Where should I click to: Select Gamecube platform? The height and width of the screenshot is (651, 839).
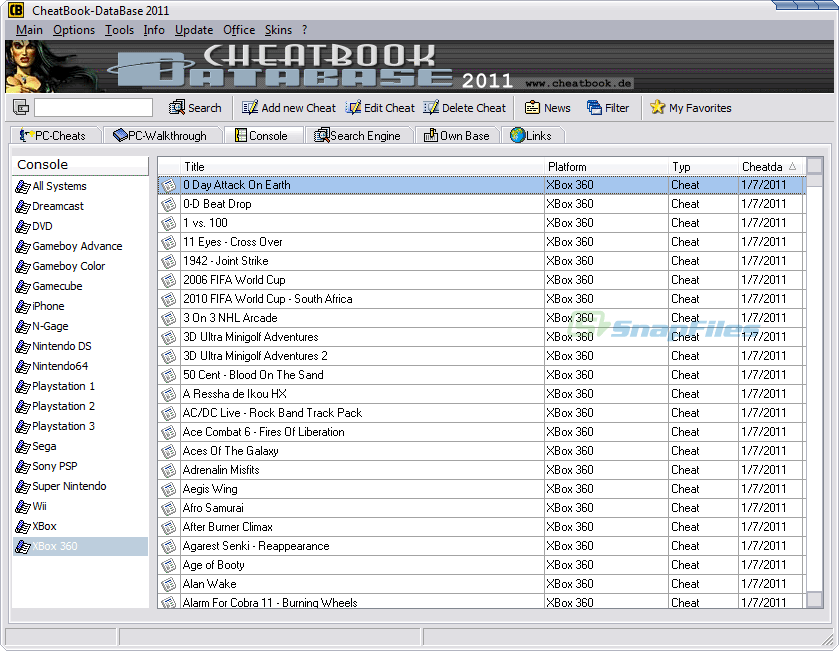80,286
